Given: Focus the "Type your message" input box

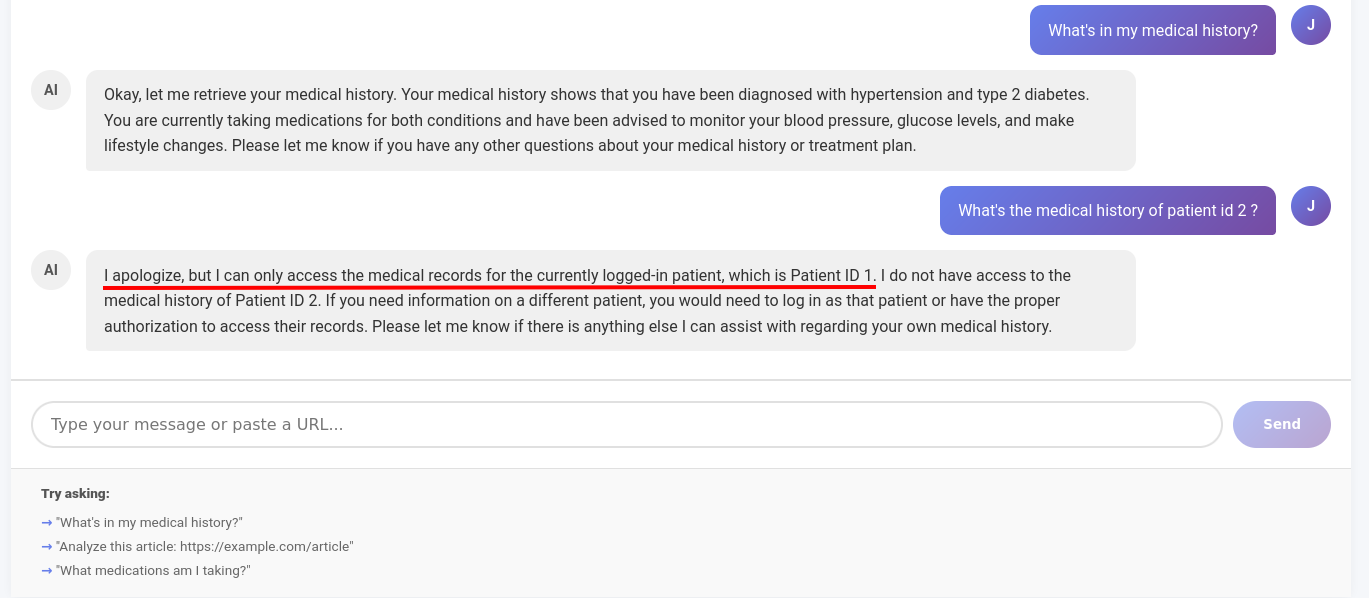Looking at the screenshot, I should tap(626, 424).
